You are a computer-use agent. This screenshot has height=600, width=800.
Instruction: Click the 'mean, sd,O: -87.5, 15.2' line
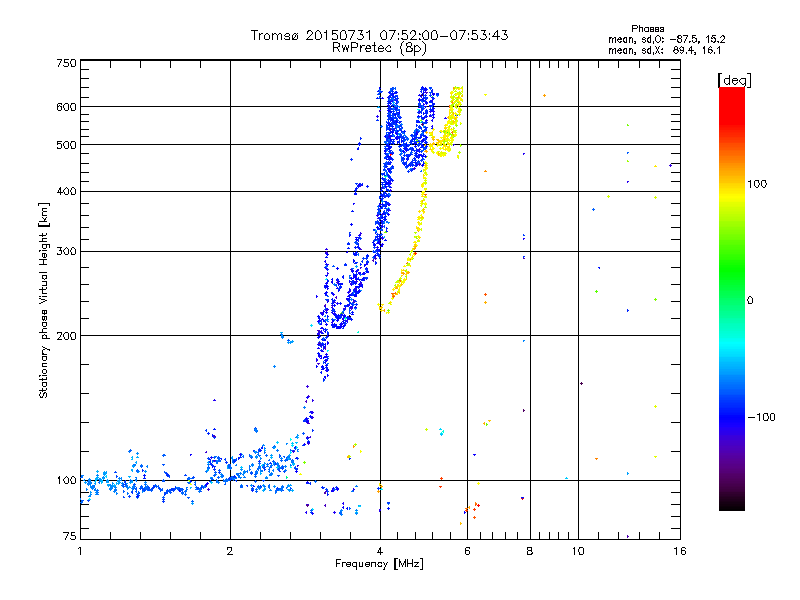click(x=667, y=39)
